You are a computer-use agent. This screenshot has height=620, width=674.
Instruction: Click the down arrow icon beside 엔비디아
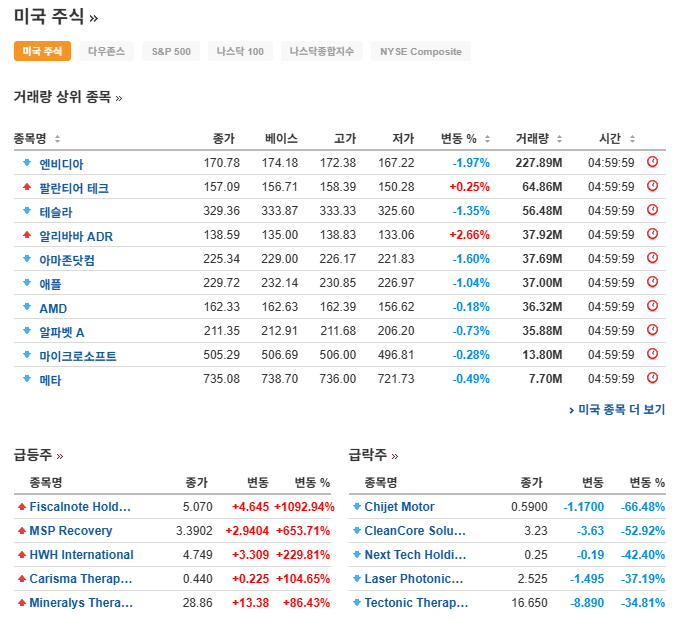27,163
